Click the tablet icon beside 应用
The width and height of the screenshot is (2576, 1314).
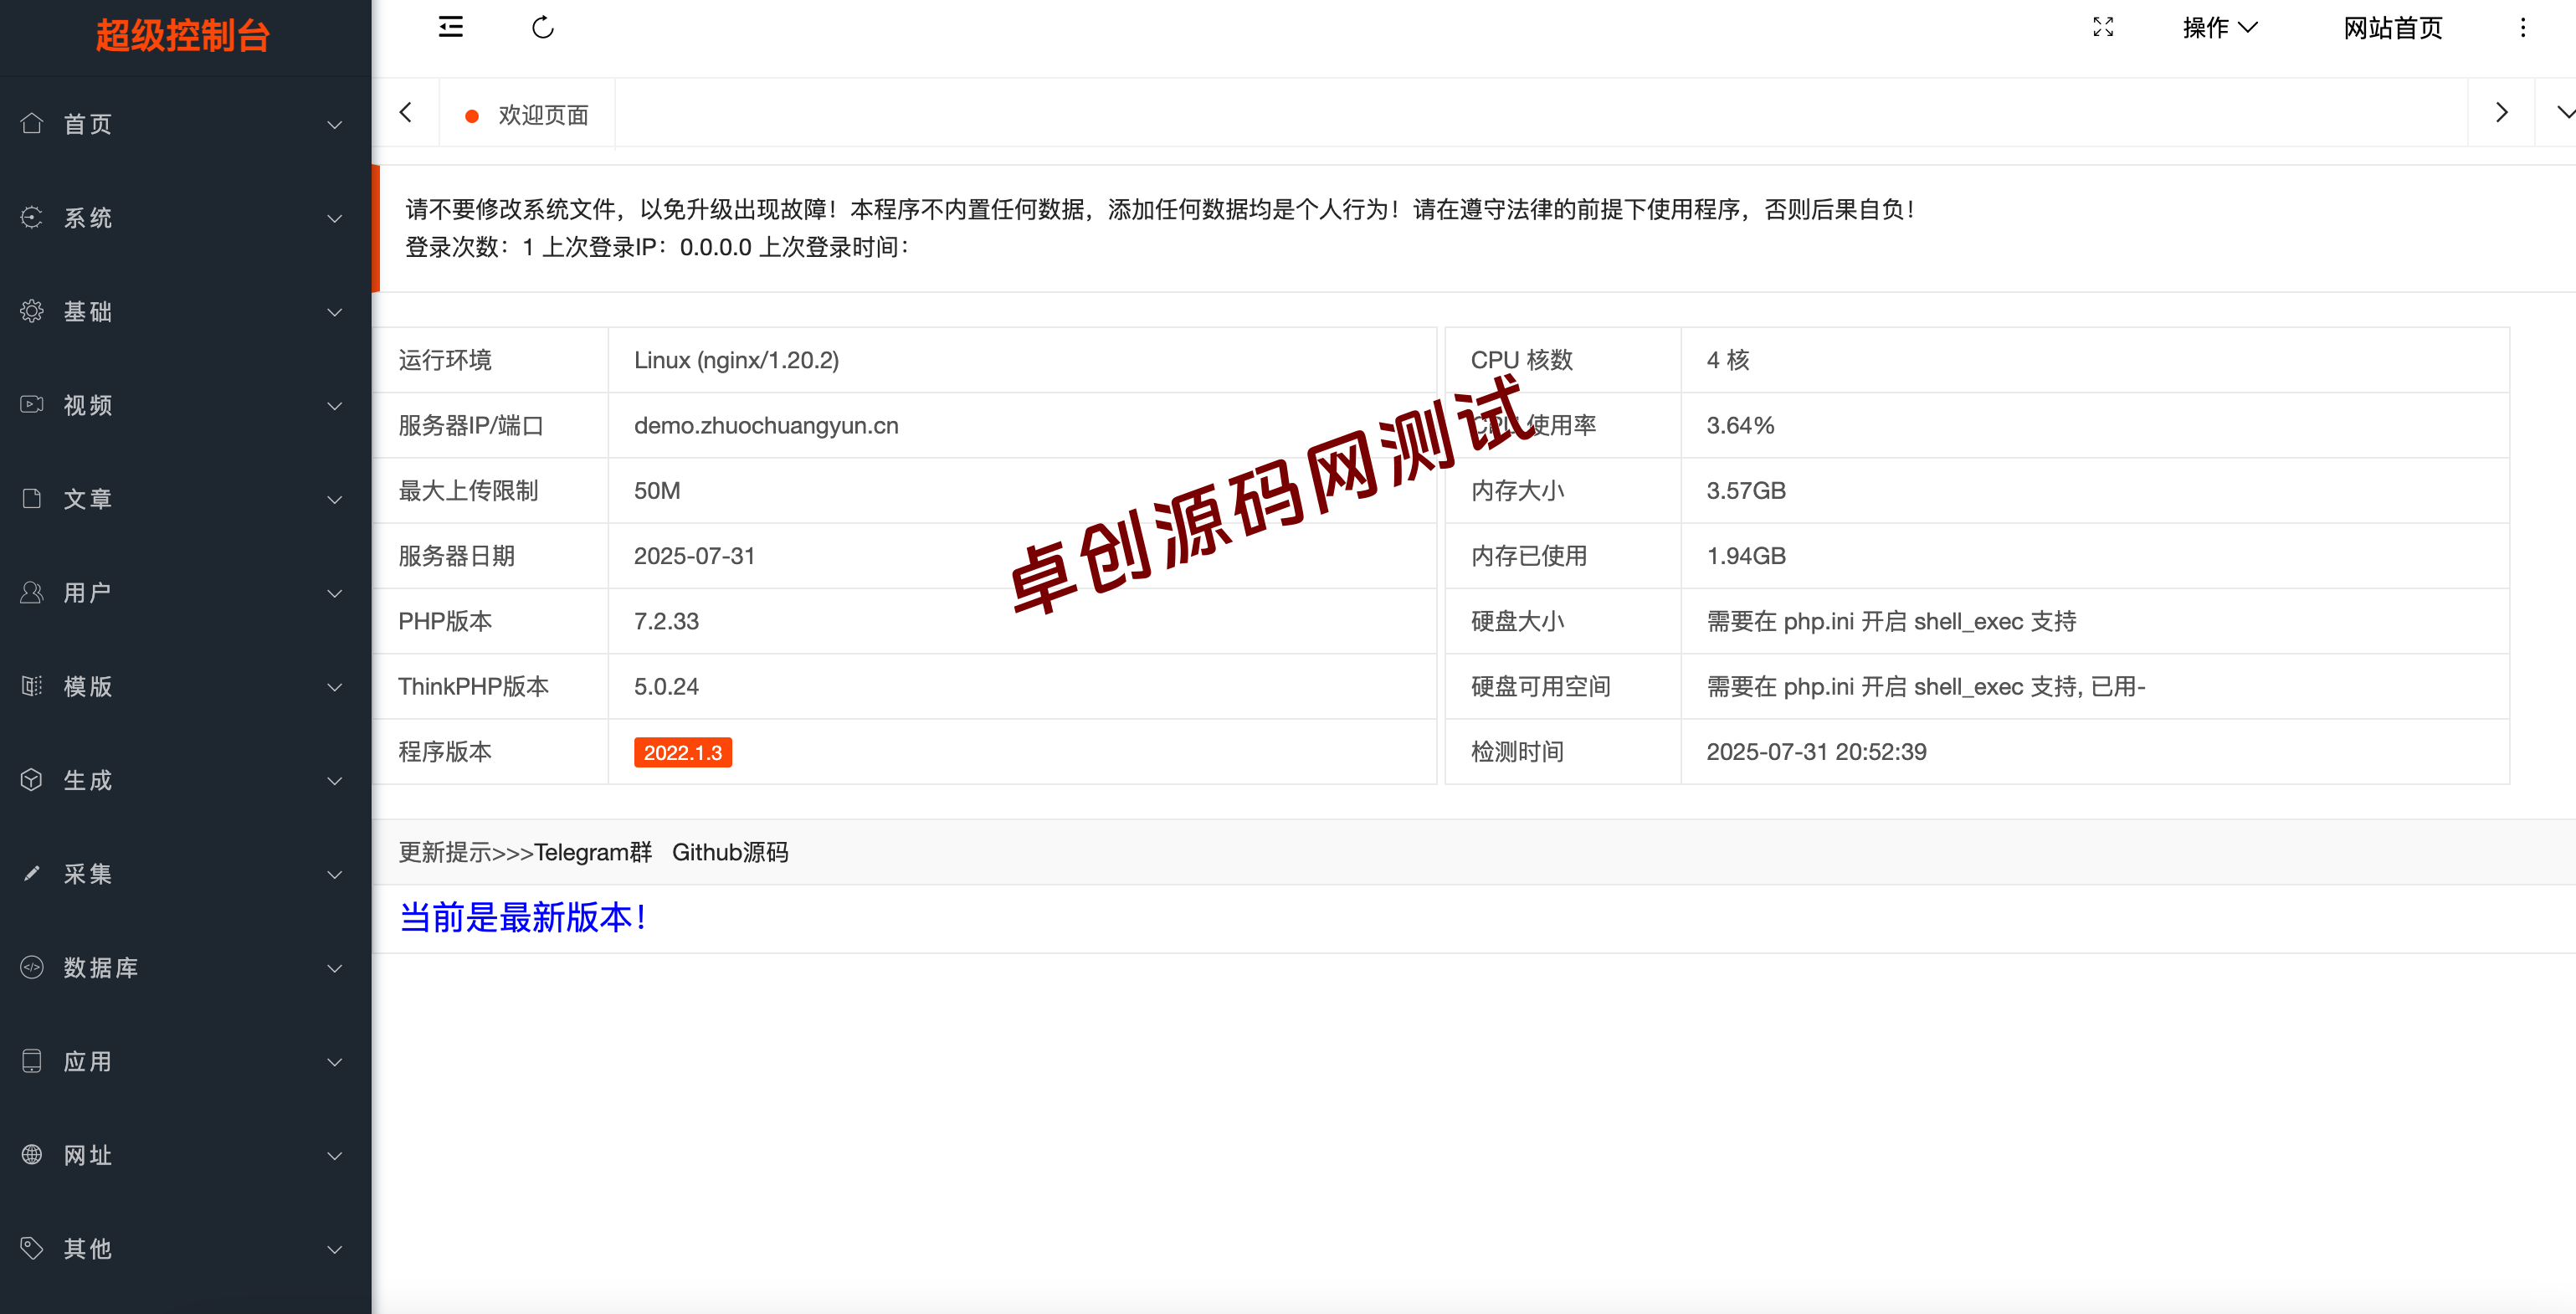[32, 1061]
